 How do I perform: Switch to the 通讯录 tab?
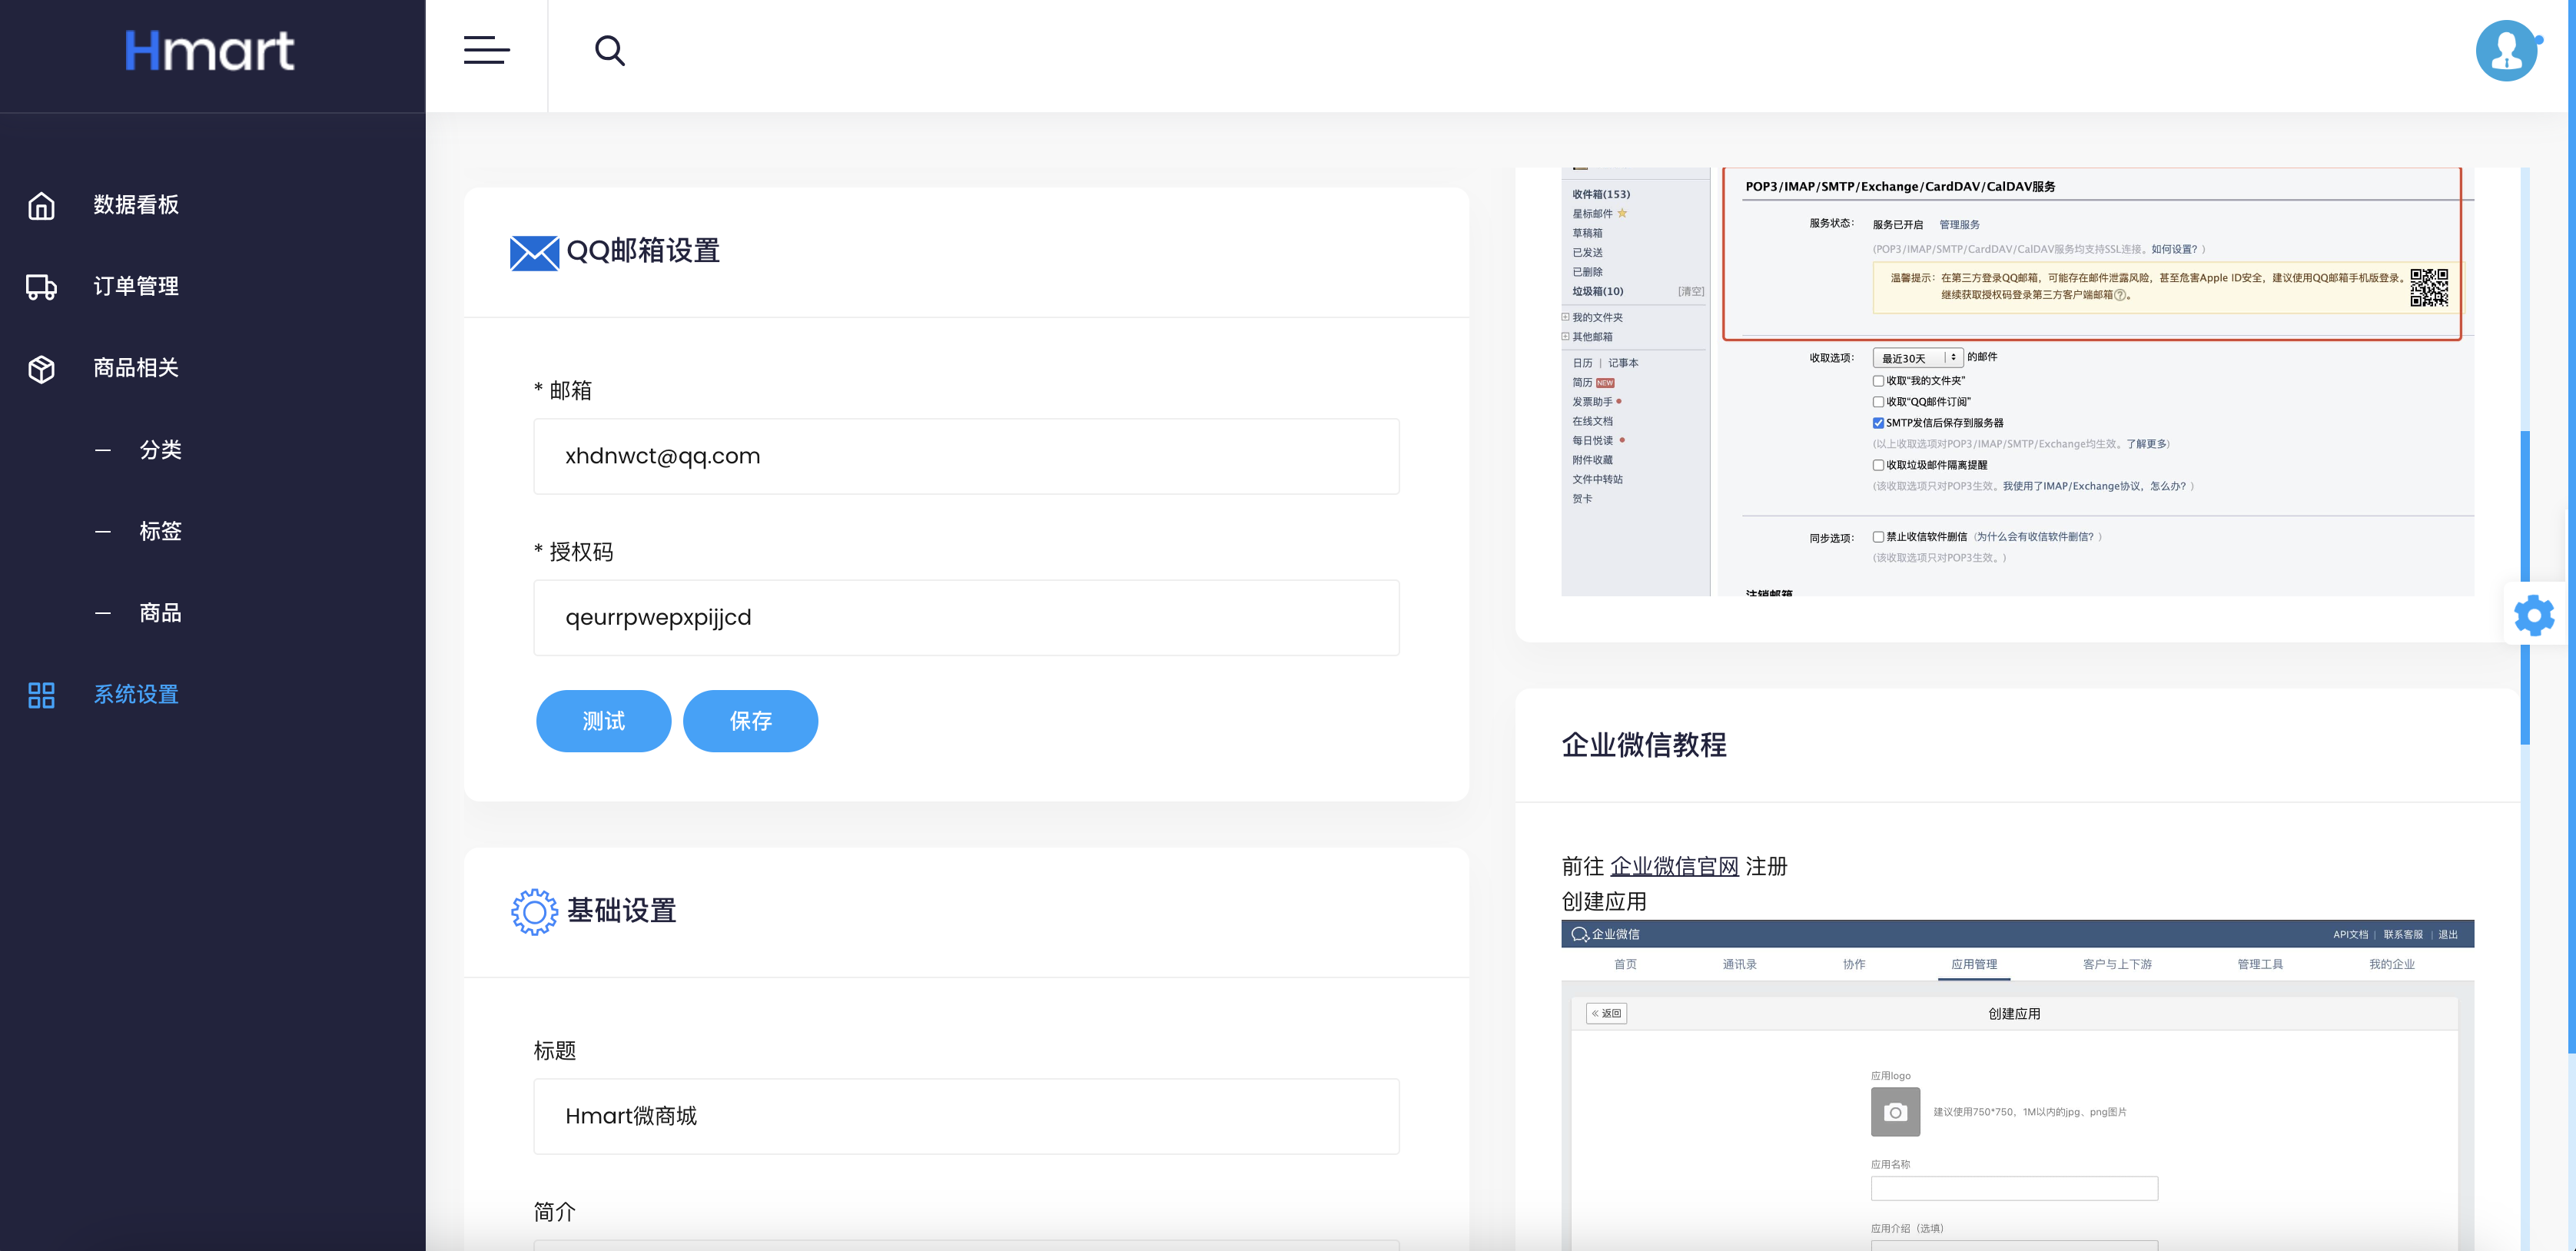click(x=1740, y=964)
